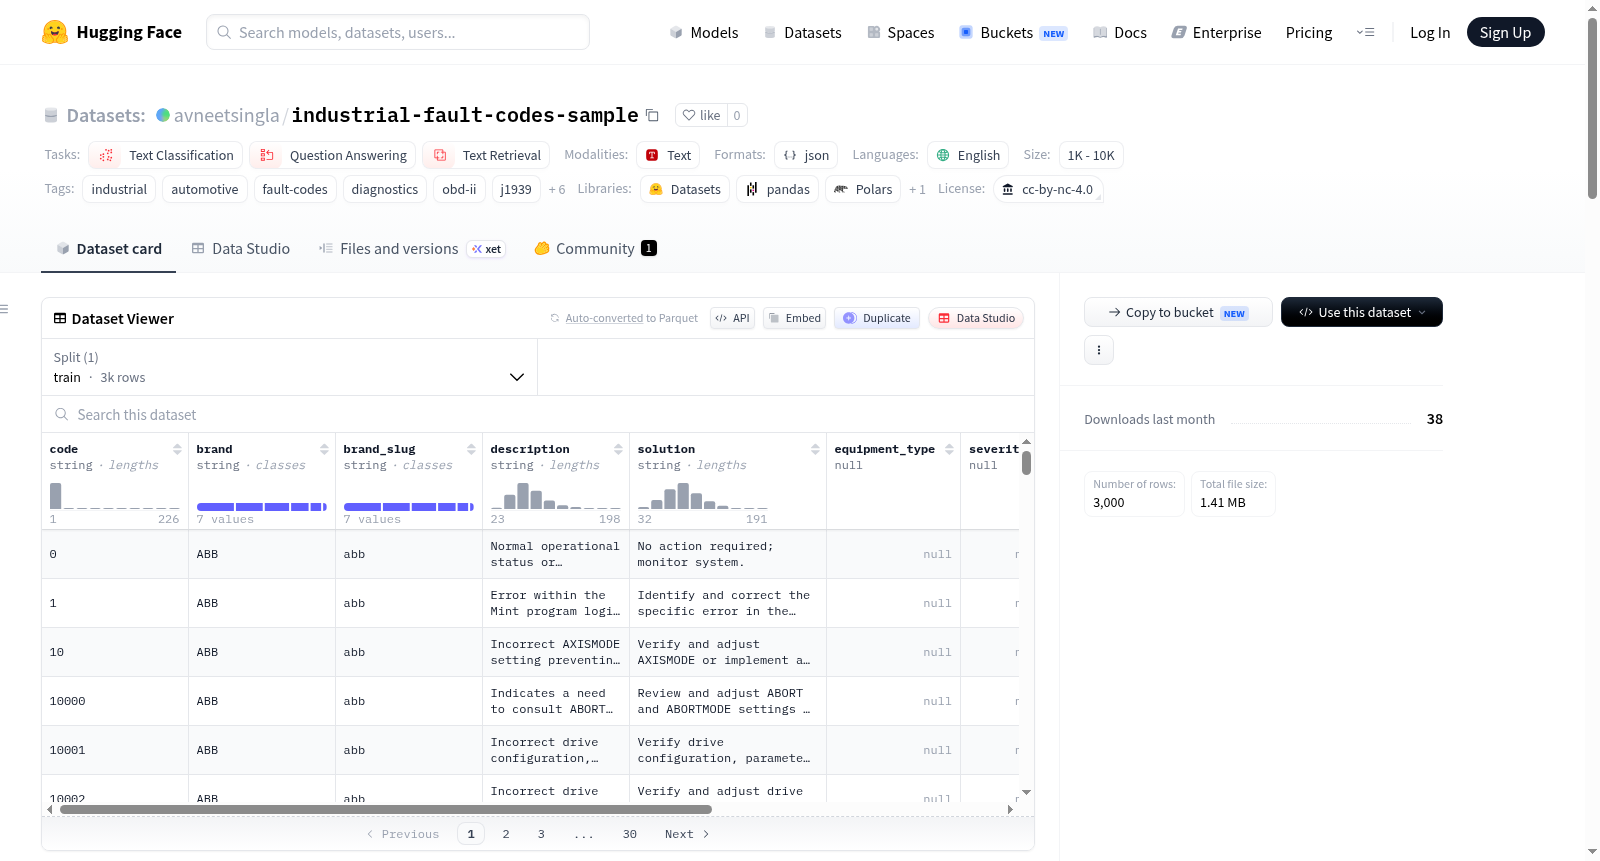Open the Datasets menu
This screenshot has width=1600, height=861.
(x=802, y=33)
